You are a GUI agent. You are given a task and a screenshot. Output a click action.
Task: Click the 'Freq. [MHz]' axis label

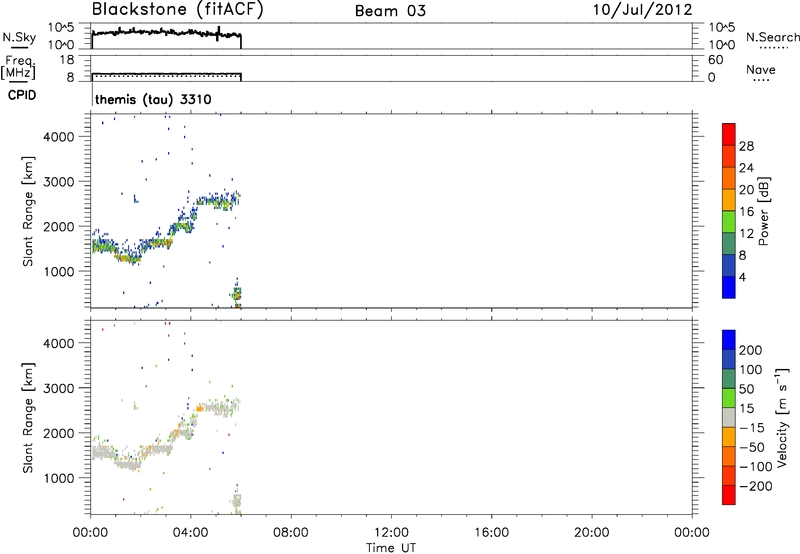pos(18,68)
